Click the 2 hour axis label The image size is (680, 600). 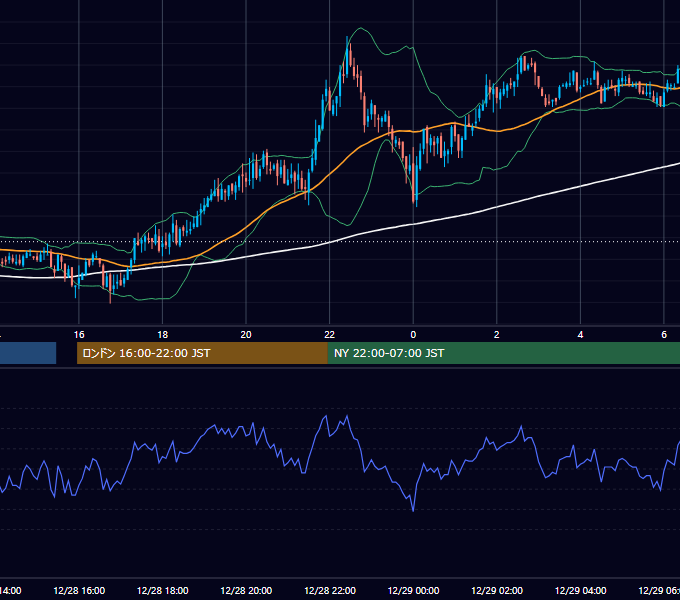click(x=497, y=335)
